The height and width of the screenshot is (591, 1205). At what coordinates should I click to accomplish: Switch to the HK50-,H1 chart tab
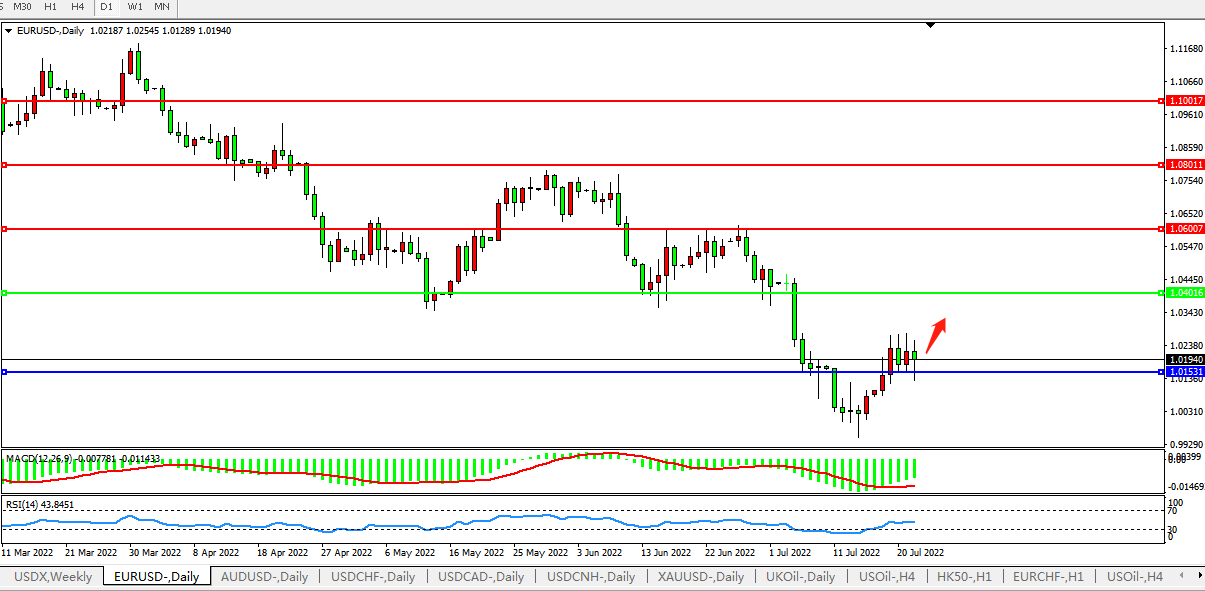[x=964, y=577]
